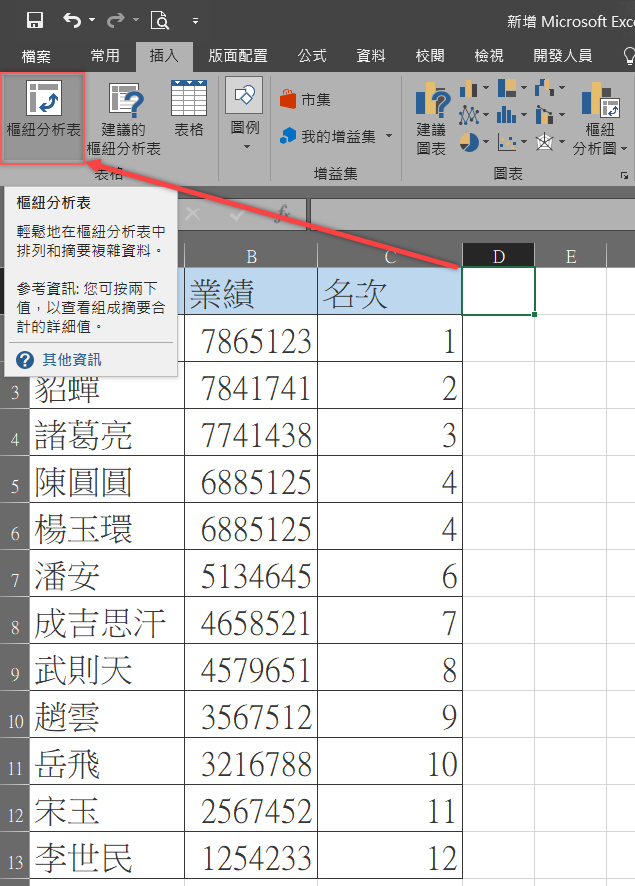The image size is (635, 886).
Task: Click the Save icon in quick access toolbar
Action: [x=34, y=20]
